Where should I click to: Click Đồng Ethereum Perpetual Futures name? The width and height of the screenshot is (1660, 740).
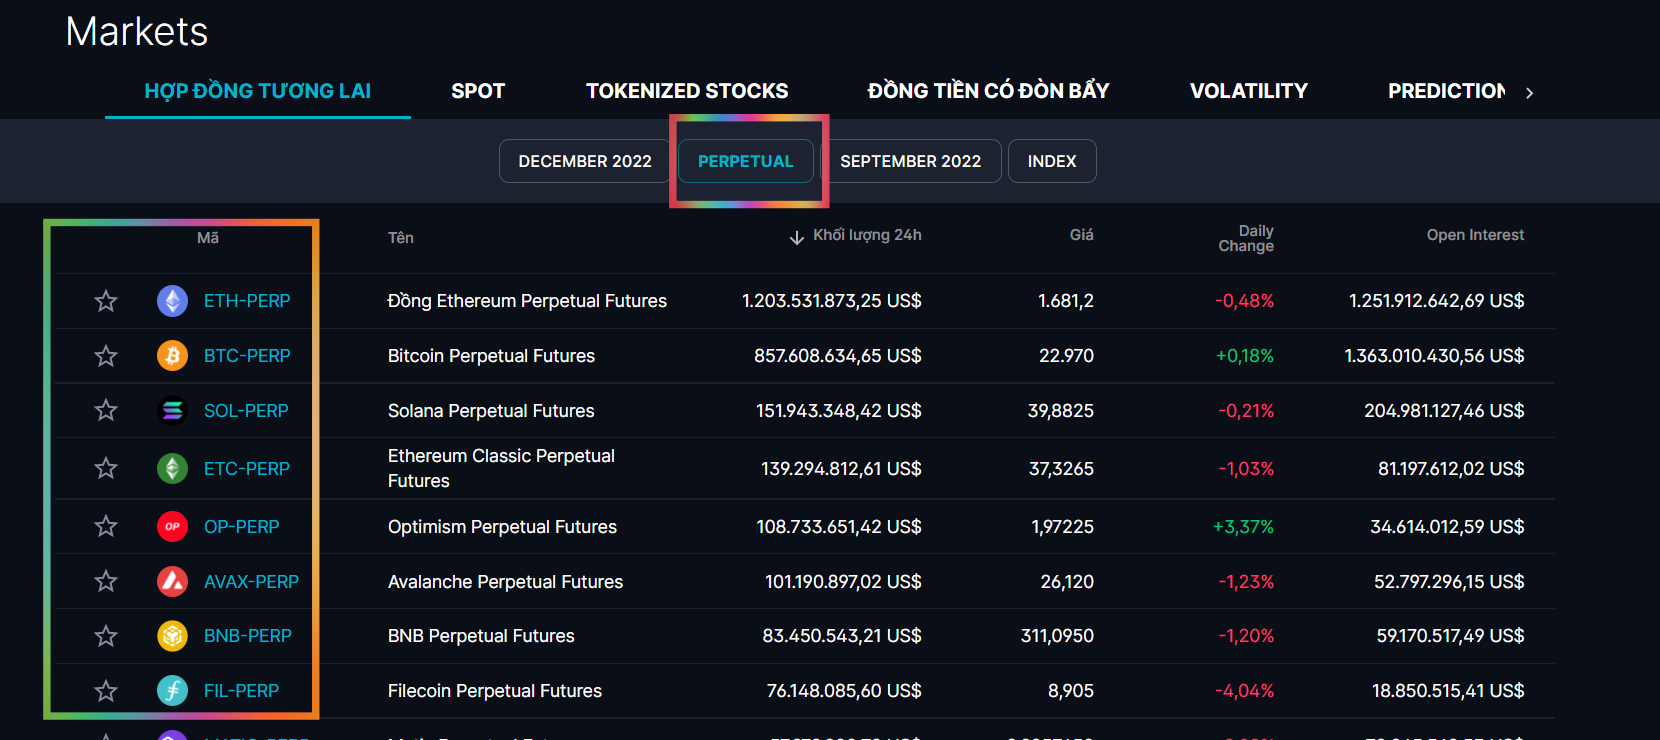527,301
